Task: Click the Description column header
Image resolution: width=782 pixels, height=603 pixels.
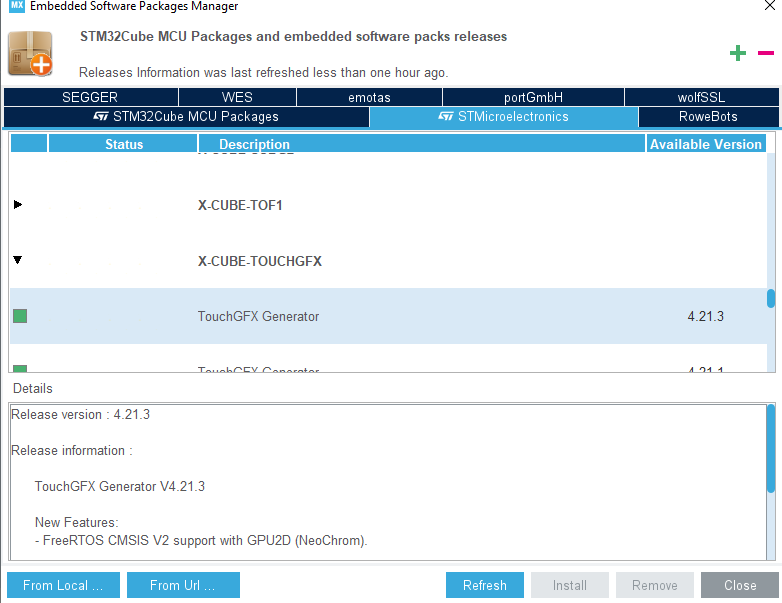Action: pos(421,144)
